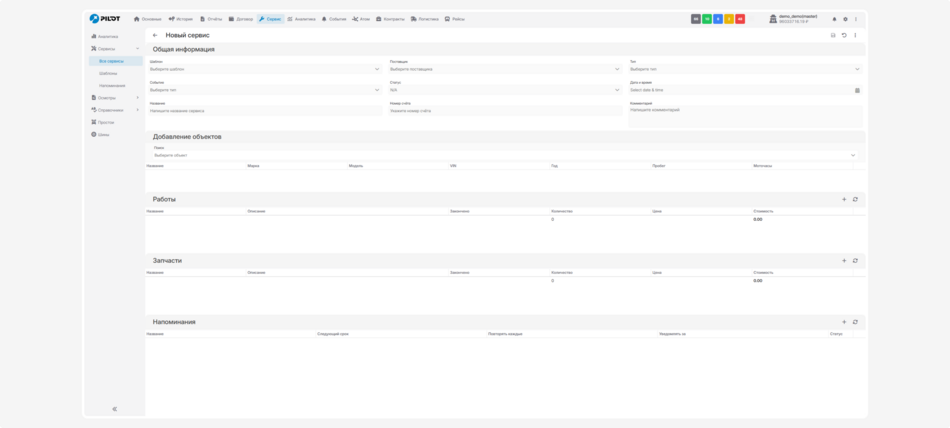
Task: Open Напоминания in the sidebar
Action: click(x=112, y=85)
